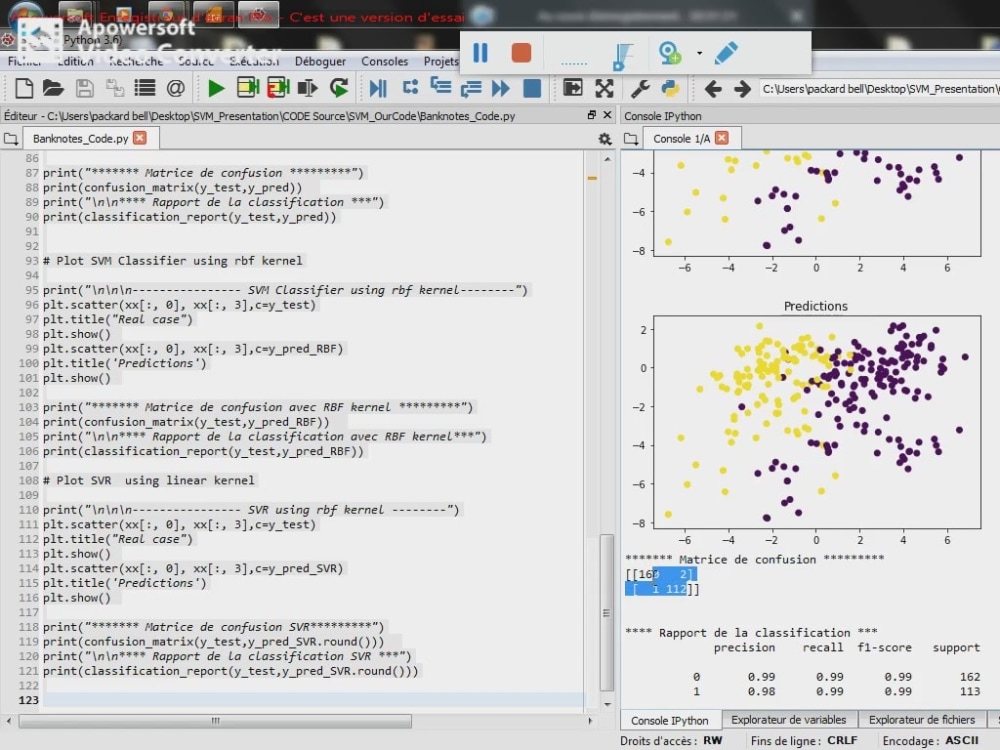Open preferences with the wrench icon
The width and height of the screenshot is (1000, 750).
640,88
